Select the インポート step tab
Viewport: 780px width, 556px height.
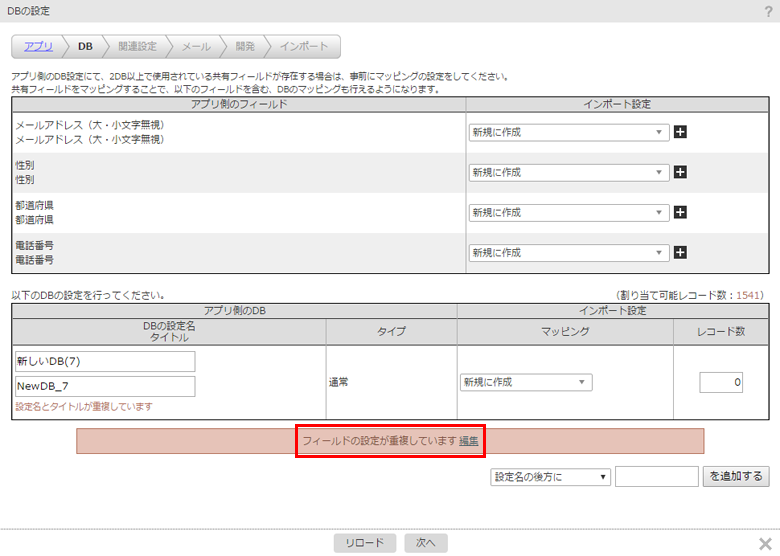(303, 46)
